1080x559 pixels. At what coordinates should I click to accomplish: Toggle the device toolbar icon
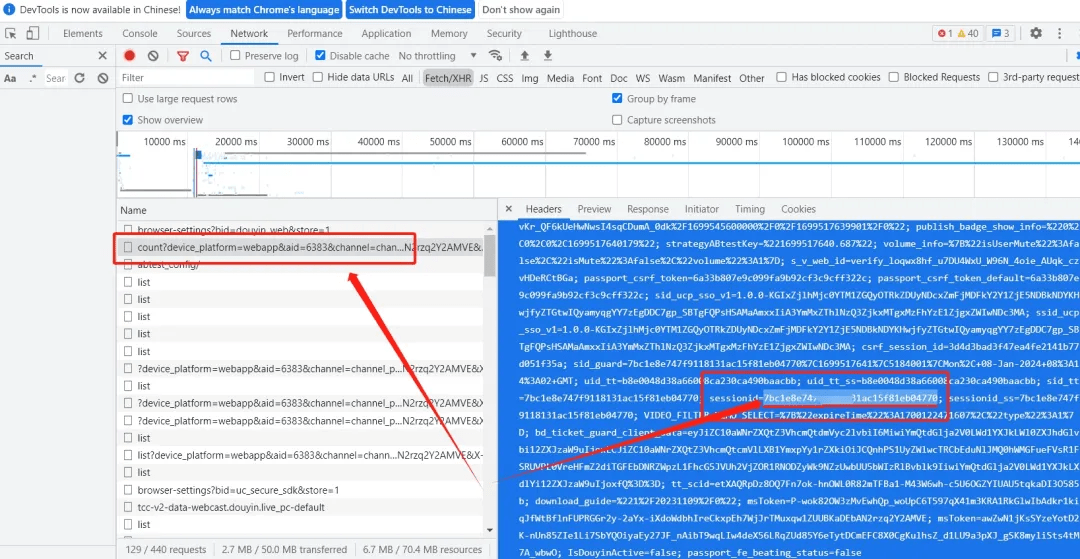(x=35, y=33)
